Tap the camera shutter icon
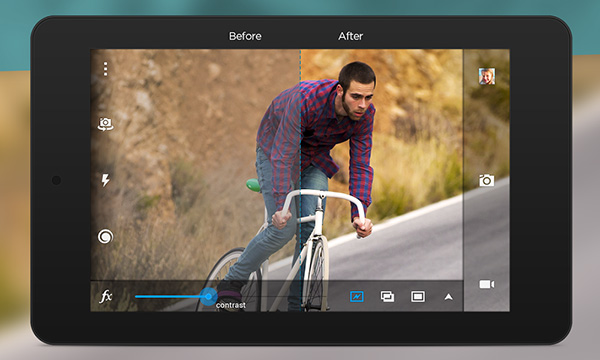The image size is (600, 360). (487, 180)
